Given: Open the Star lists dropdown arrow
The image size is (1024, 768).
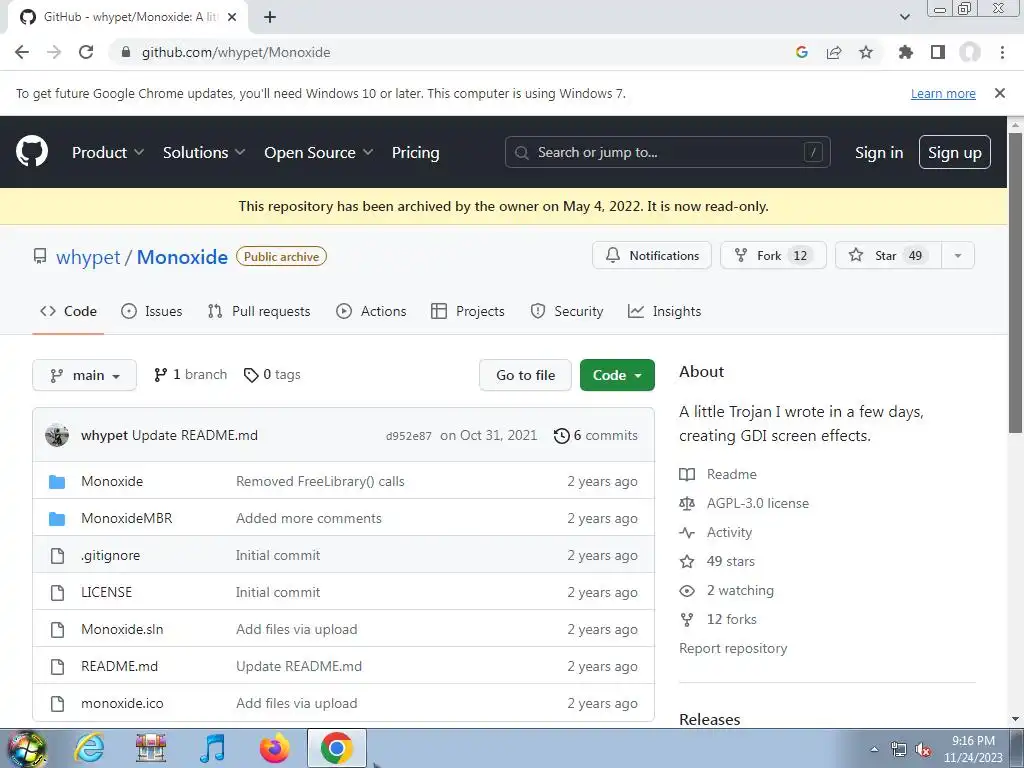Looking at the screenshot, I should click(958, 255).
